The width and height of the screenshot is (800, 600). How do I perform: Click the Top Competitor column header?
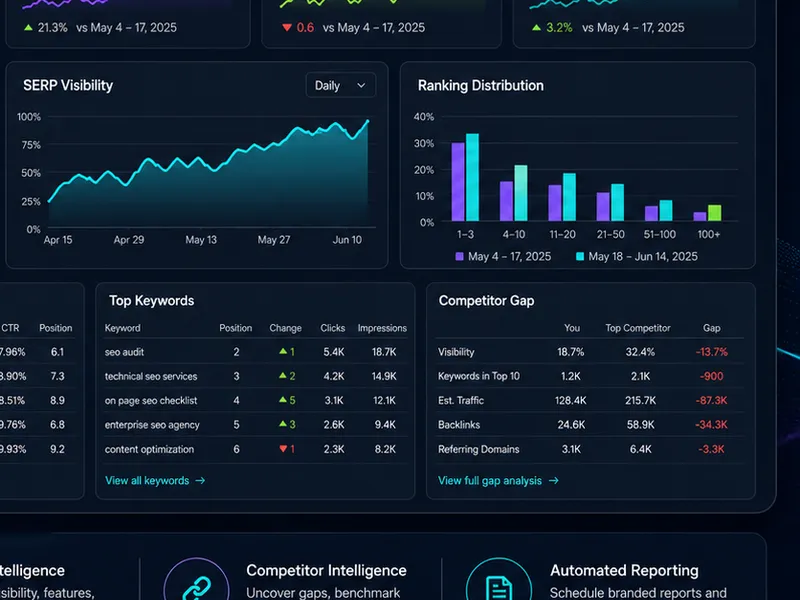pyautogui.click(x=638, y=328)
